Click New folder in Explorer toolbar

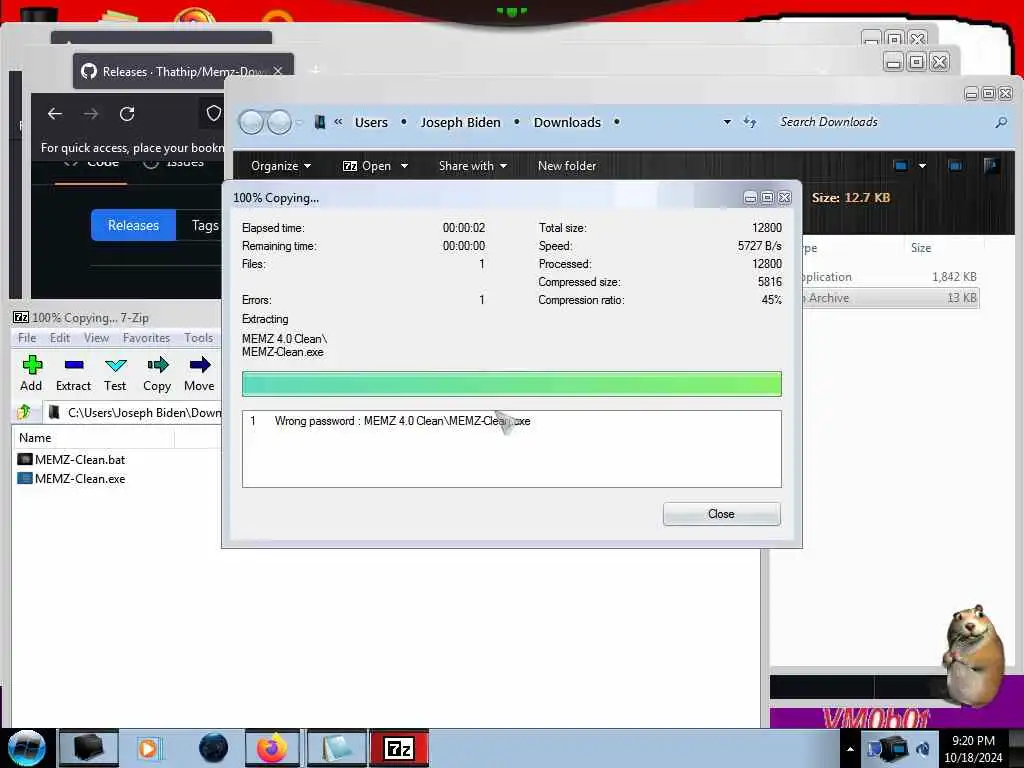[567, 166]
